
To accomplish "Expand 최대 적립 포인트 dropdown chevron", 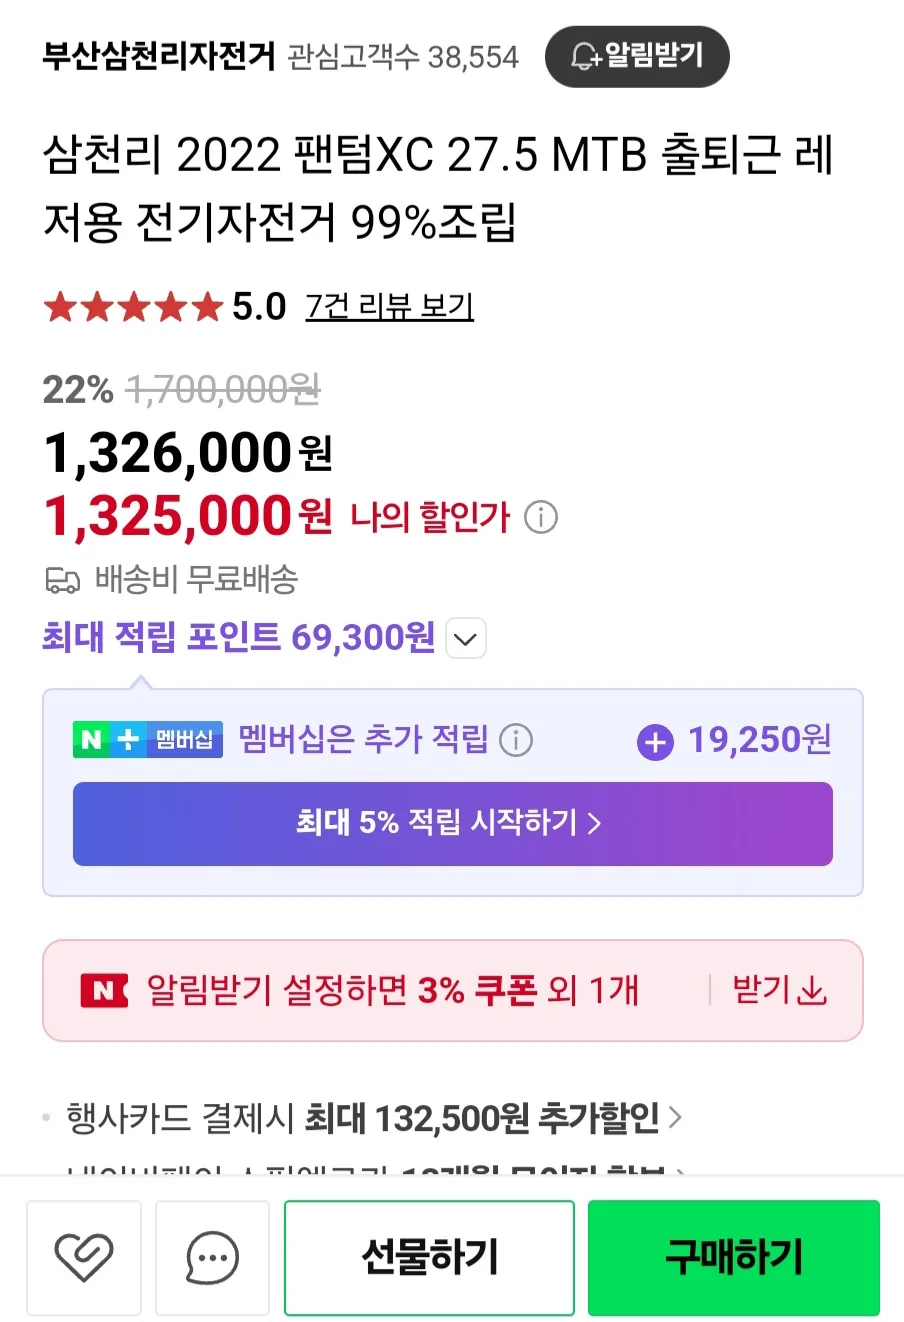I will coord(465,638).
